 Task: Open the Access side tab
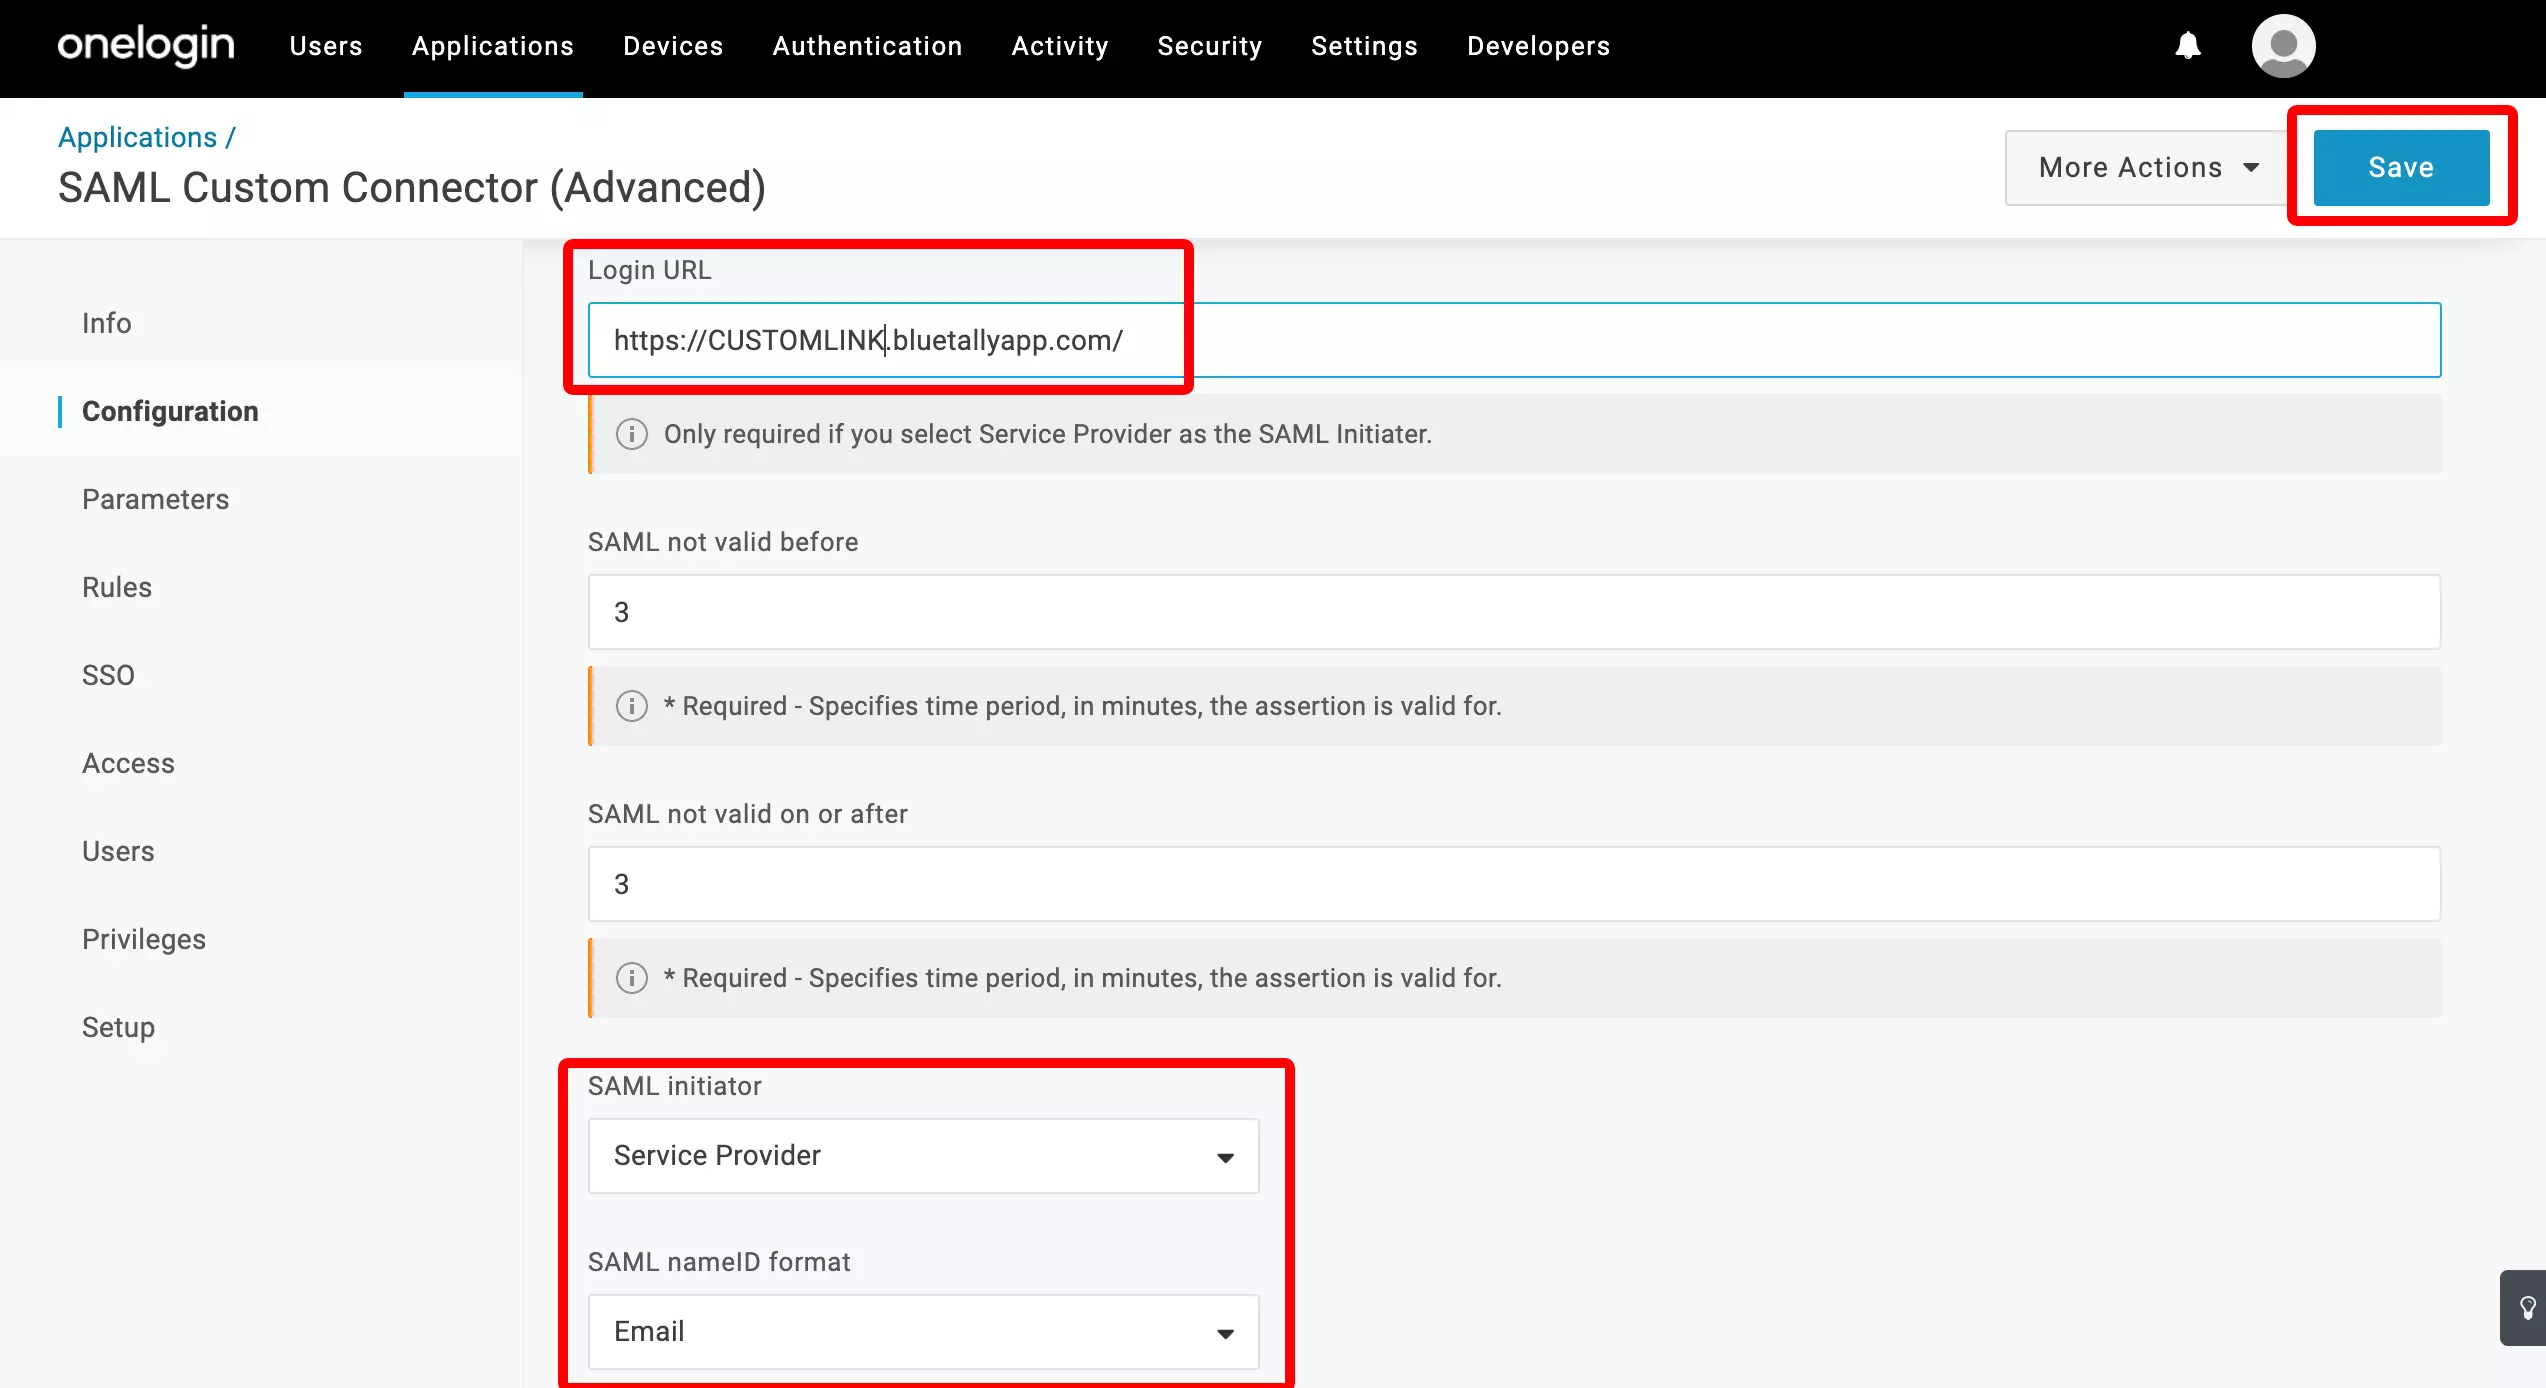click(128, 763)
